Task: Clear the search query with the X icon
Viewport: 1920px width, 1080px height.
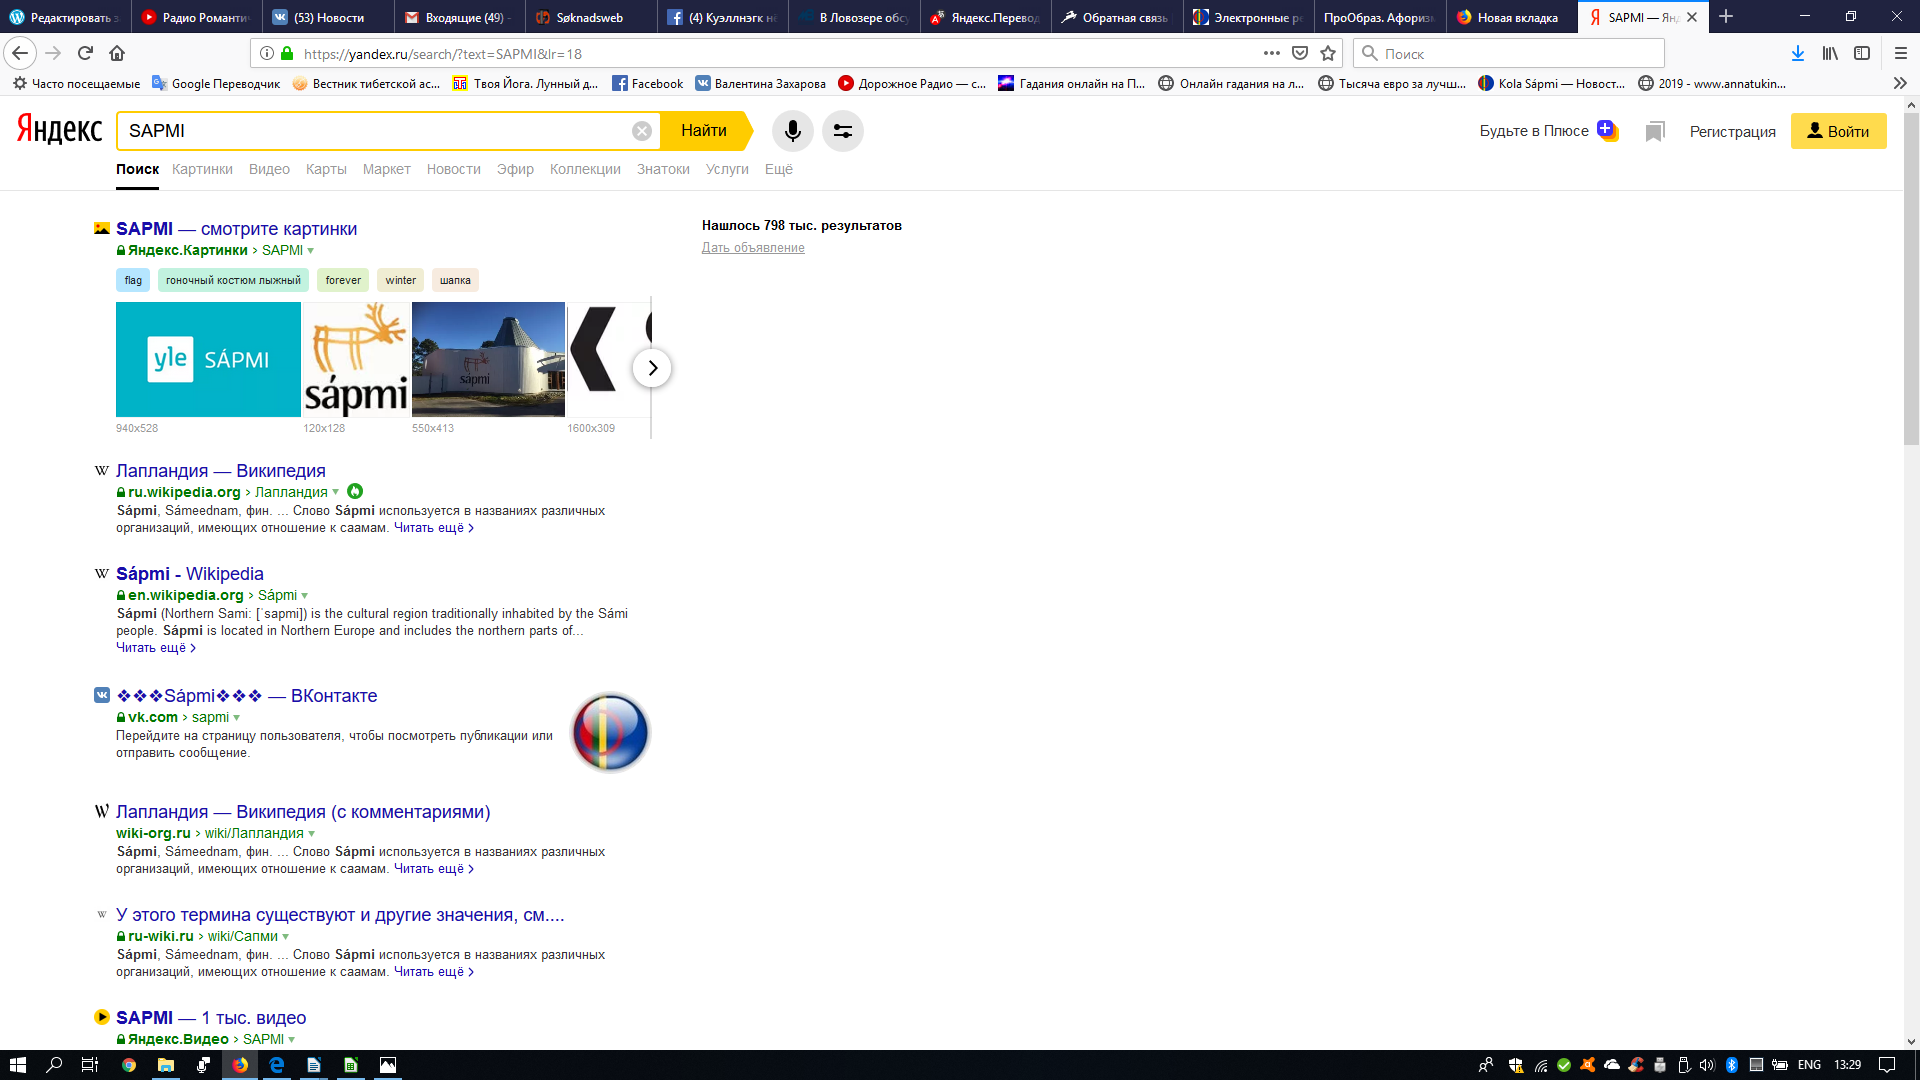Action: [642, 131]
